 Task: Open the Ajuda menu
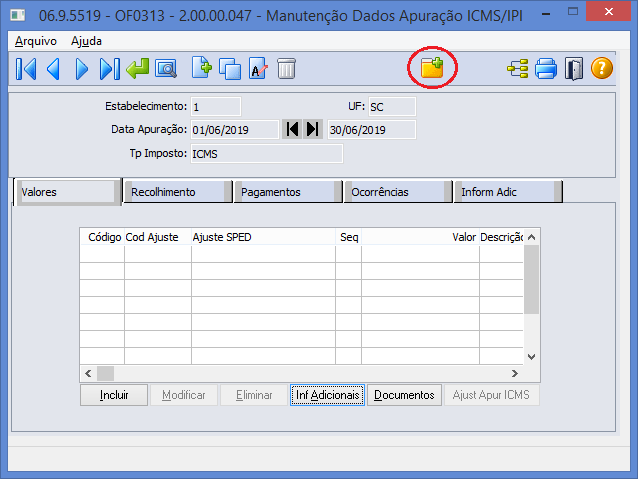pyautogui.click(x=86, y=41)
